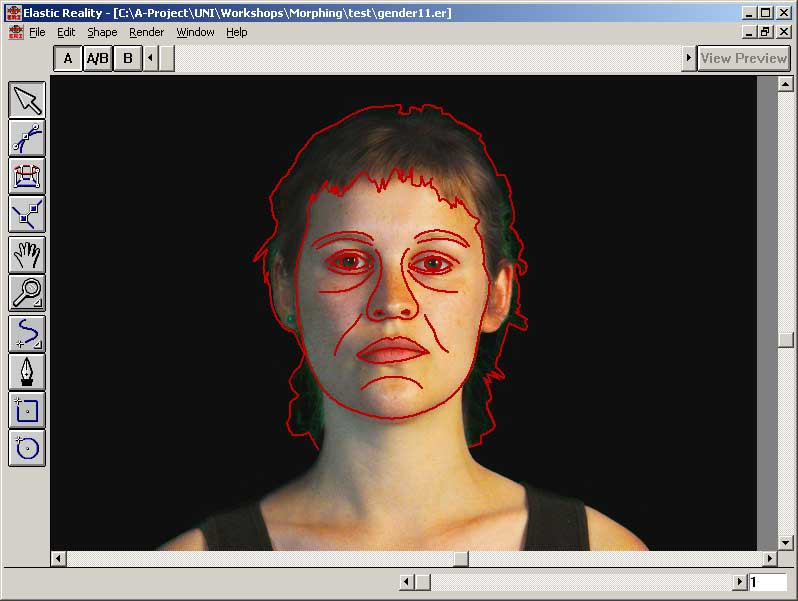The height and width of the screenshot is (601, 798).
Task: Switch view to image B
Action: click(128, 59)
